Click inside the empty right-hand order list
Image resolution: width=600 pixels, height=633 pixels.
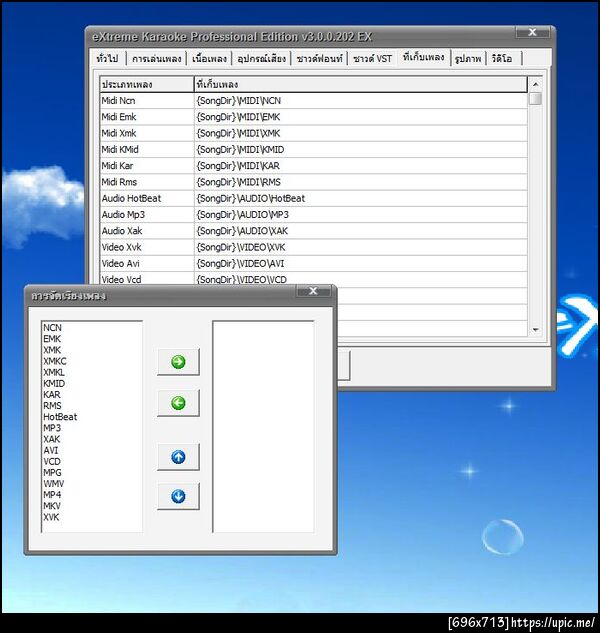[x=263, y=427]
